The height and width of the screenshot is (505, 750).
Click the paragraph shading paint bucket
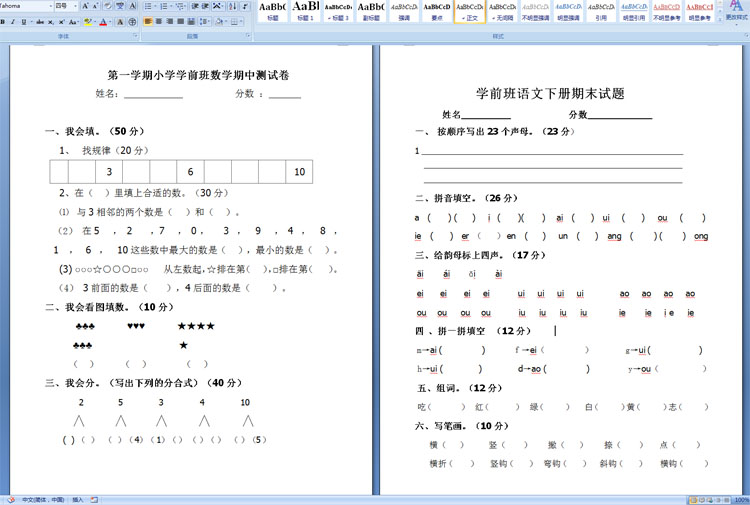click(218, 22)
